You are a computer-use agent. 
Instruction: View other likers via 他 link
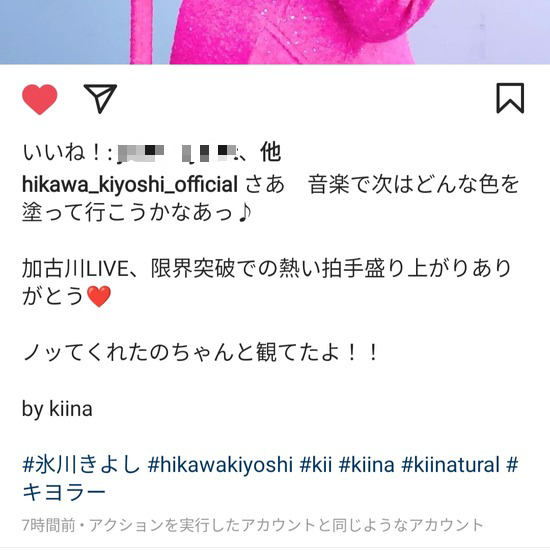click(x=270, y=153)
